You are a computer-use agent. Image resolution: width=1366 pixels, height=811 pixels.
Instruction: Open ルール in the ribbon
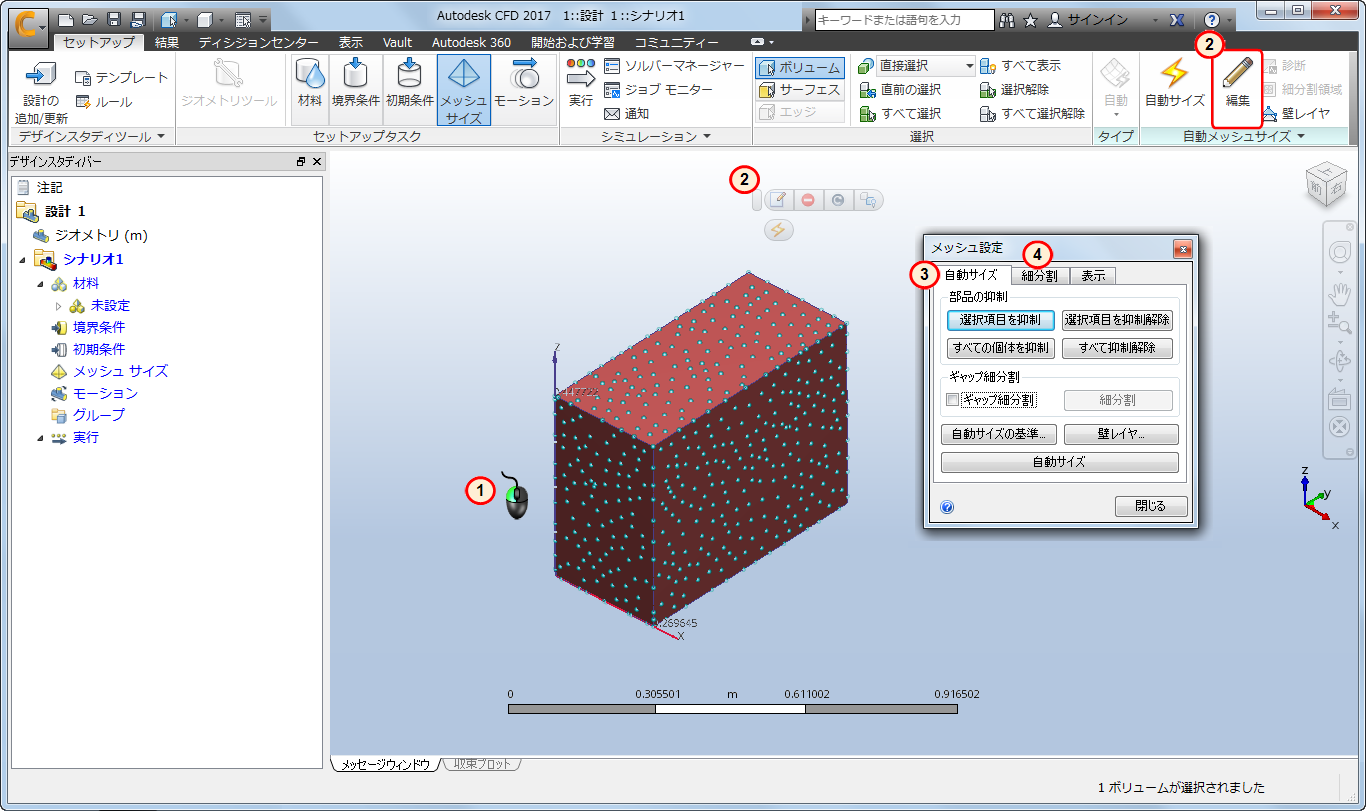(104, 101)
